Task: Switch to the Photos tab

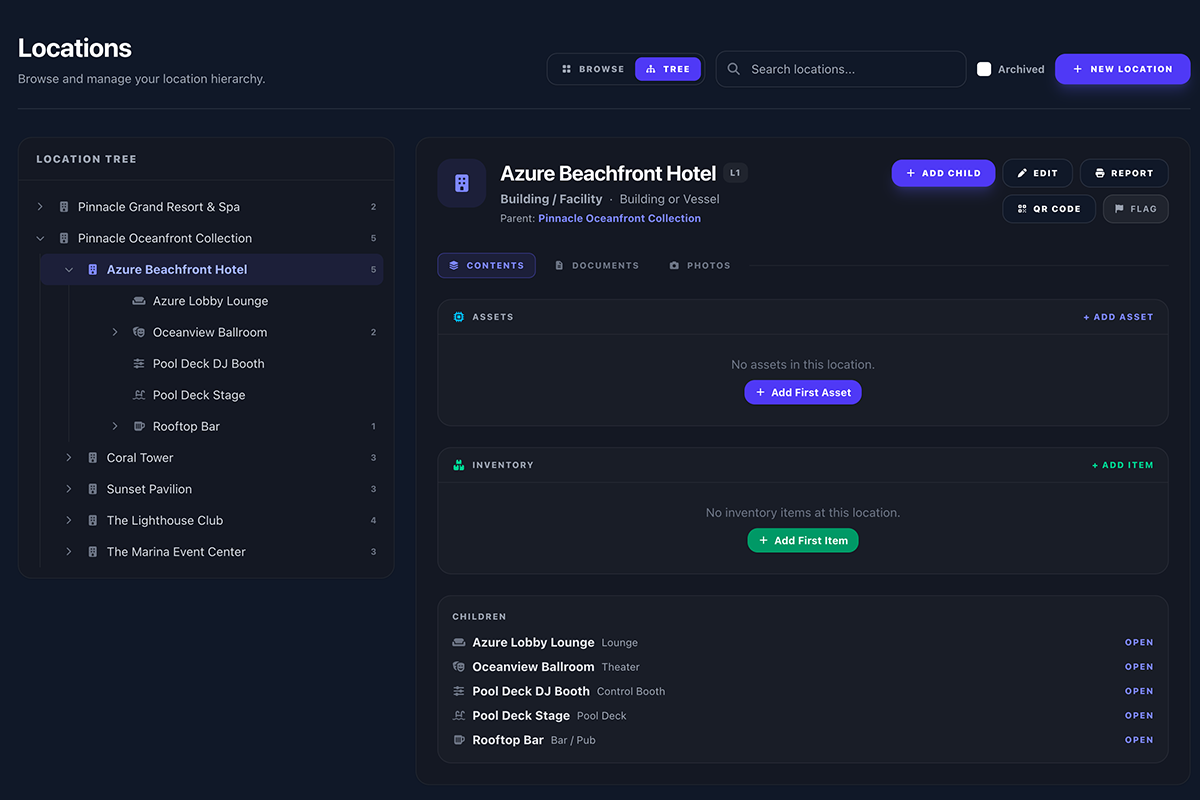Action: click(699, 265)
